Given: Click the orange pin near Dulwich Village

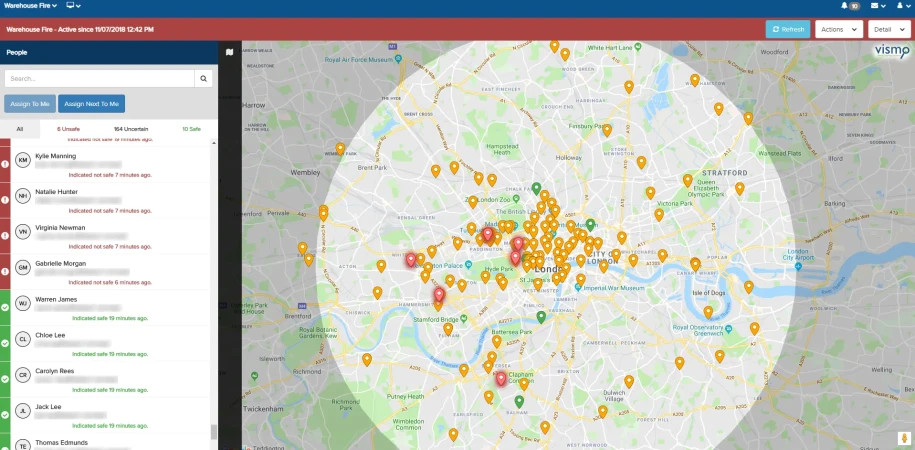Looking at the screenshot, I should point(628,382).
